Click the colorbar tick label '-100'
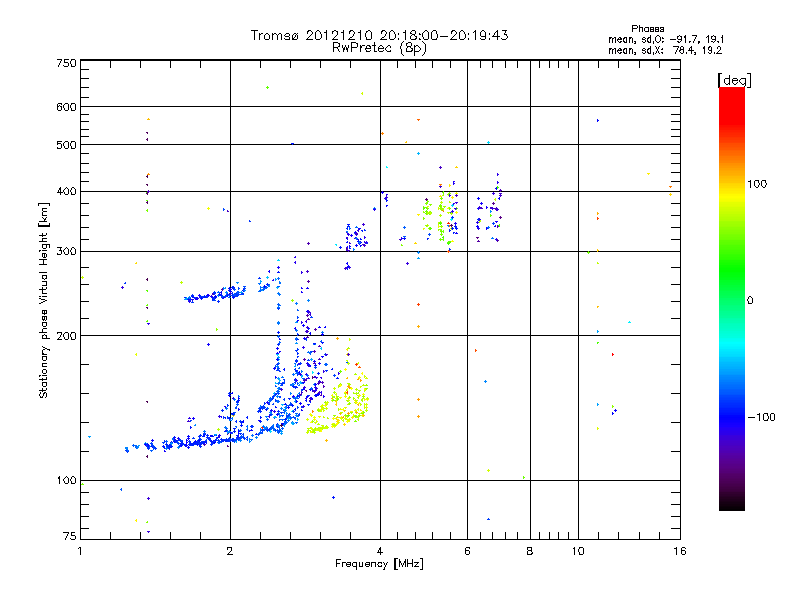The image size is (800, 600). point(761,417)
